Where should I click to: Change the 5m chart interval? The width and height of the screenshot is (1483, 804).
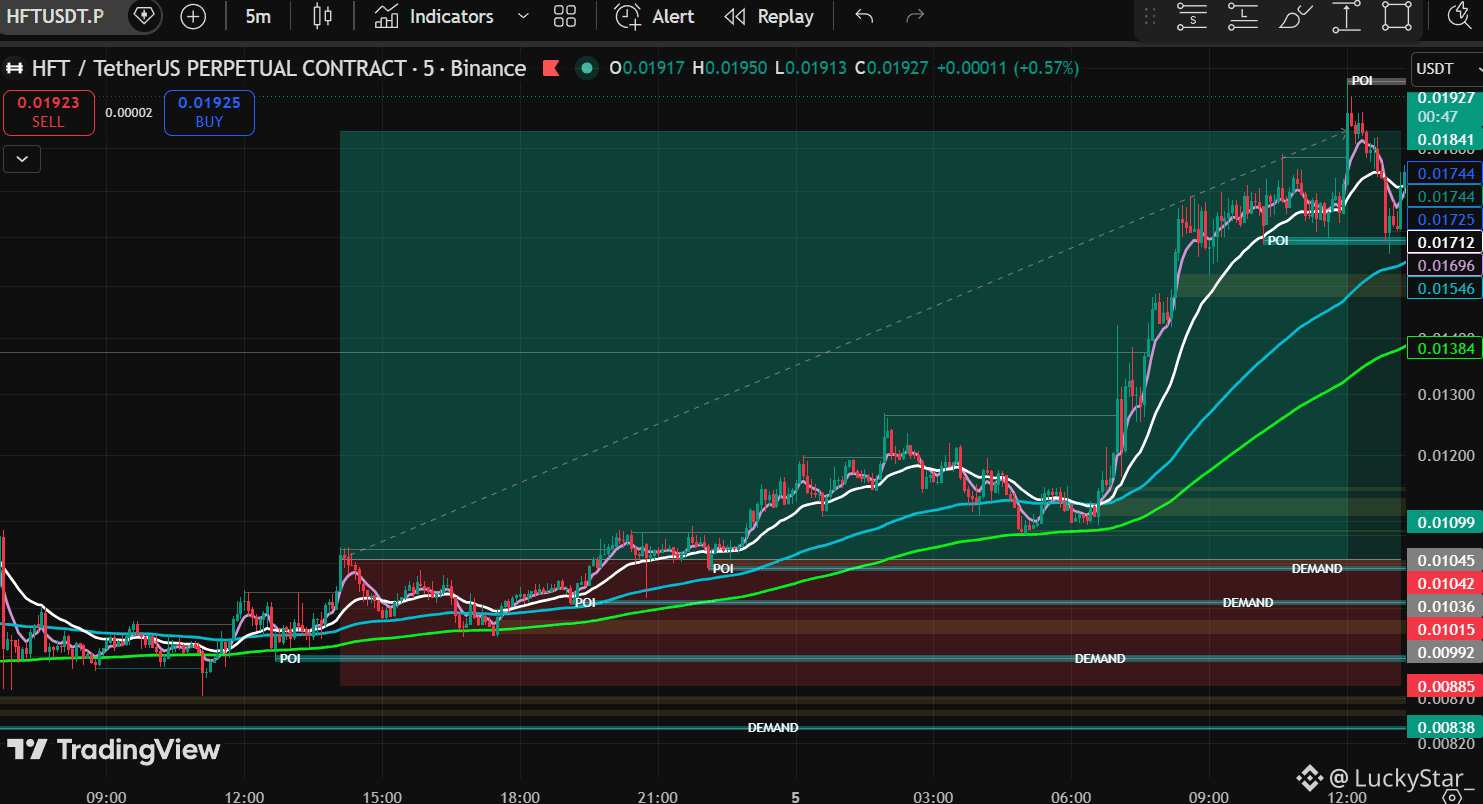(258, 17)
